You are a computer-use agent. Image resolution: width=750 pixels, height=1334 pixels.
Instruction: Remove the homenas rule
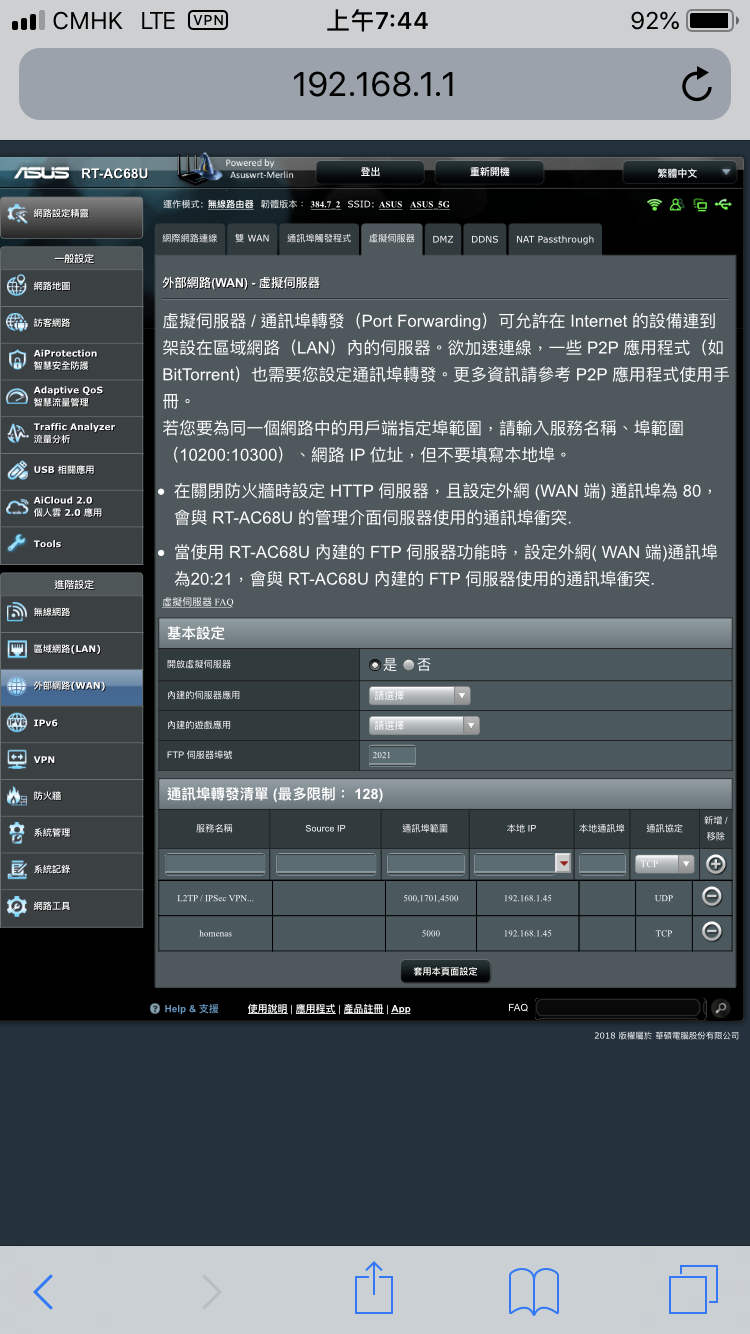[x=712, y=931]
